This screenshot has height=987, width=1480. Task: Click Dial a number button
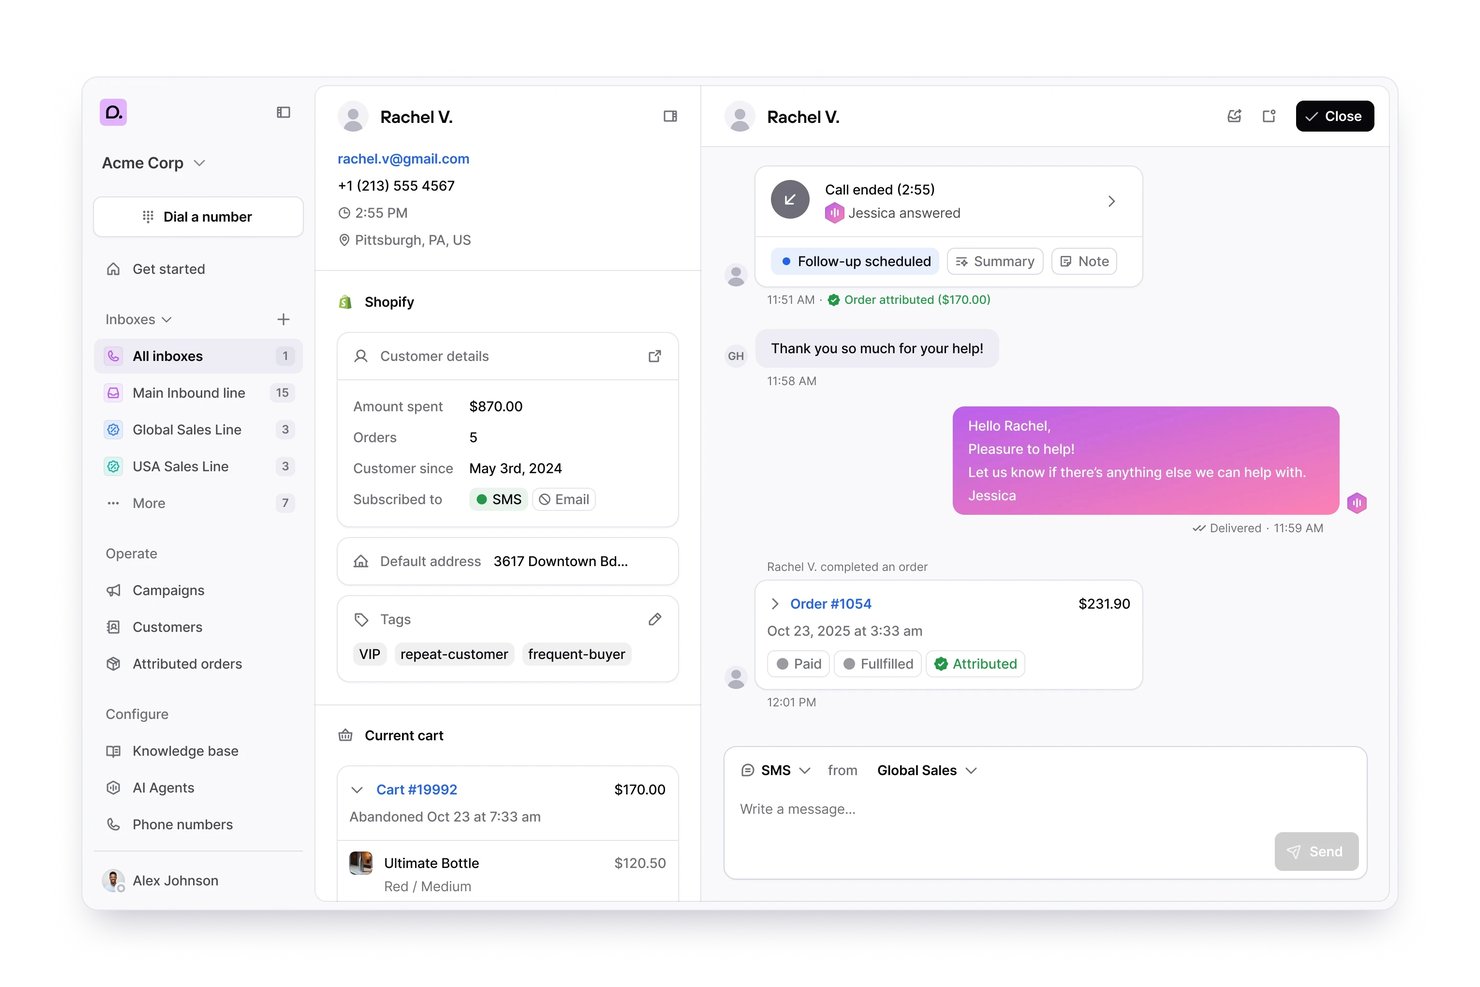click(x=198, y=217)
